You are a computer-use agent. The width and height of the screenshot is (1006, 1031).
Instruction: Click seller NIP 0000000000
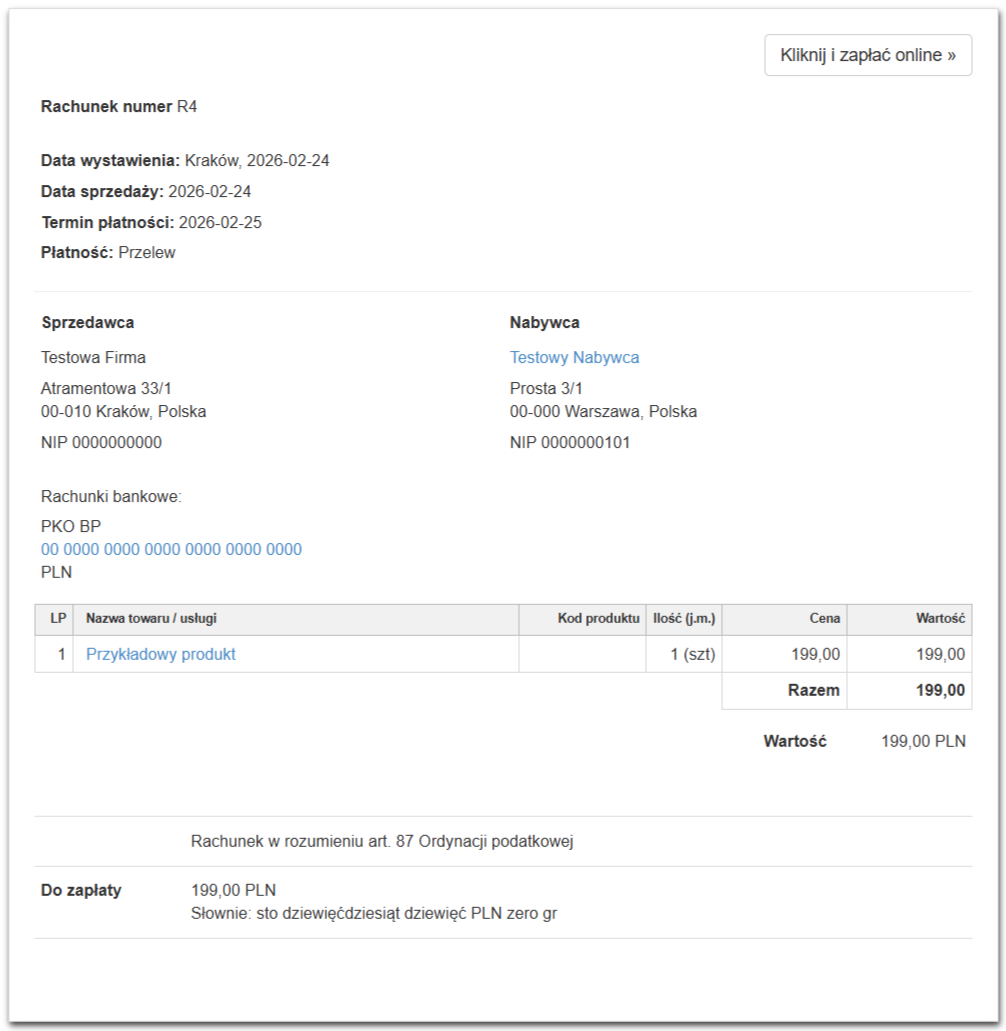(x=101, y=443)
